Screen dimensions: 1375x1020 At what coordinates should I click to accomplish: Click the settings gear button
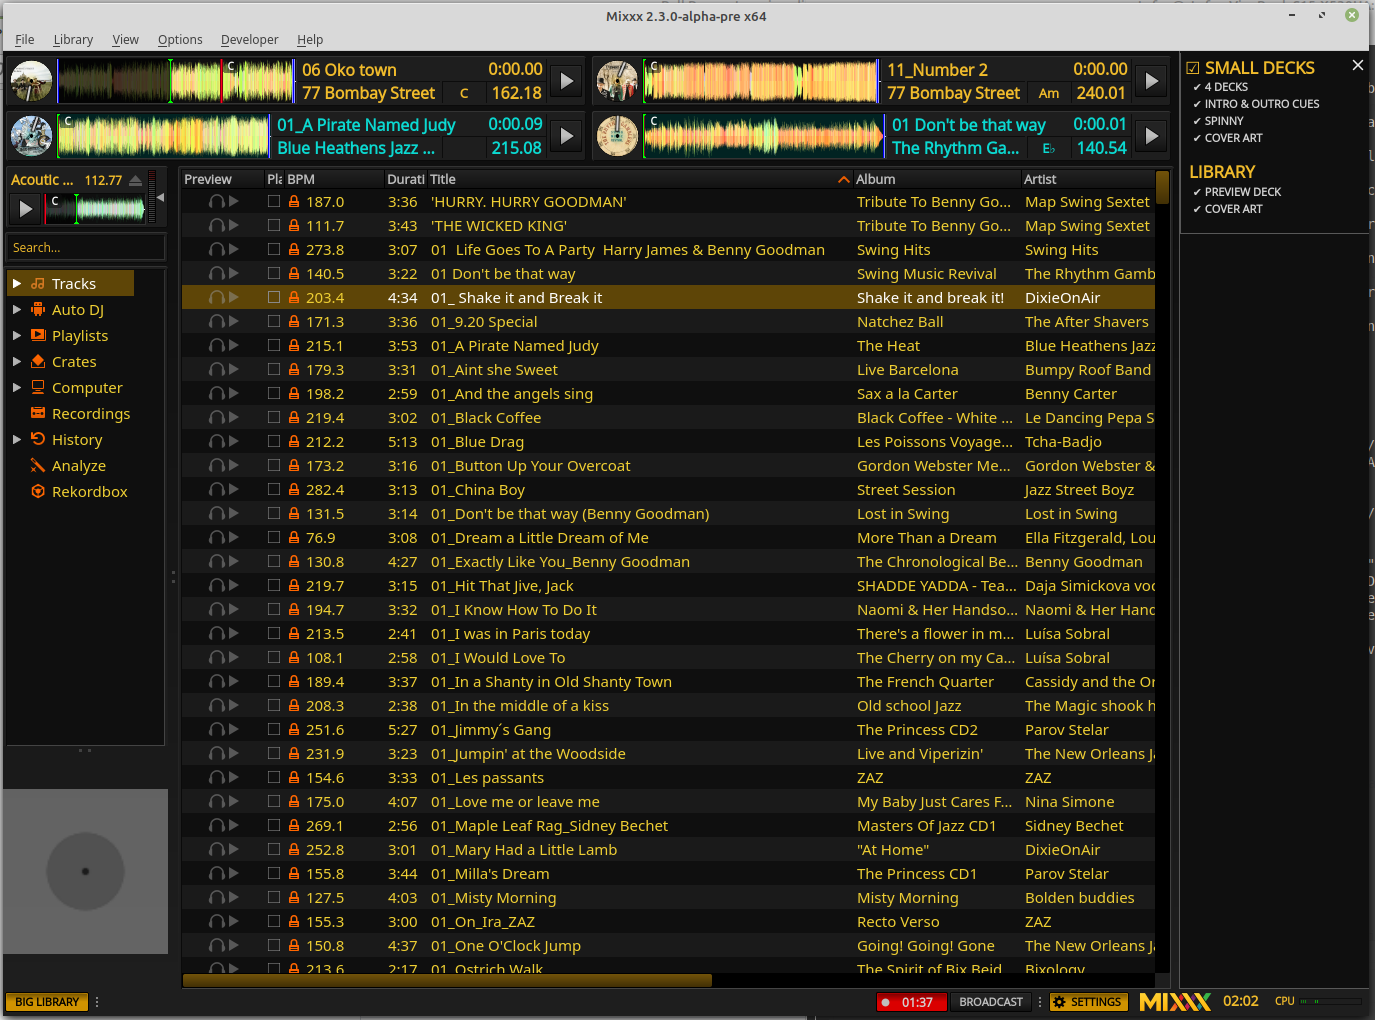[x=1088, y=1002]
